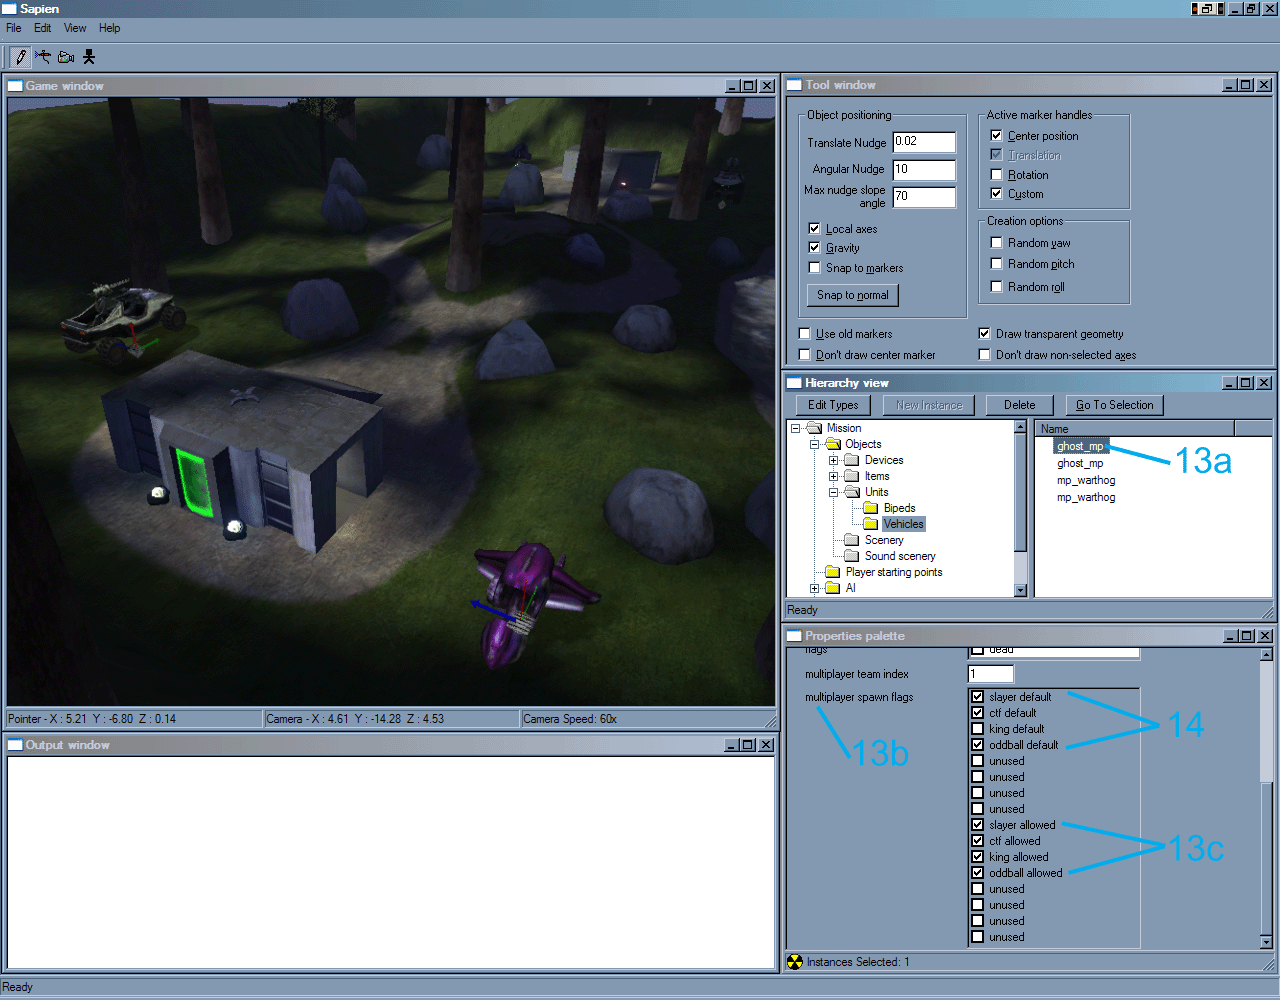Viewport: 1280px width, 1000px height.
Task: Select the Vehicles tree item
Action: click(904, 524)
